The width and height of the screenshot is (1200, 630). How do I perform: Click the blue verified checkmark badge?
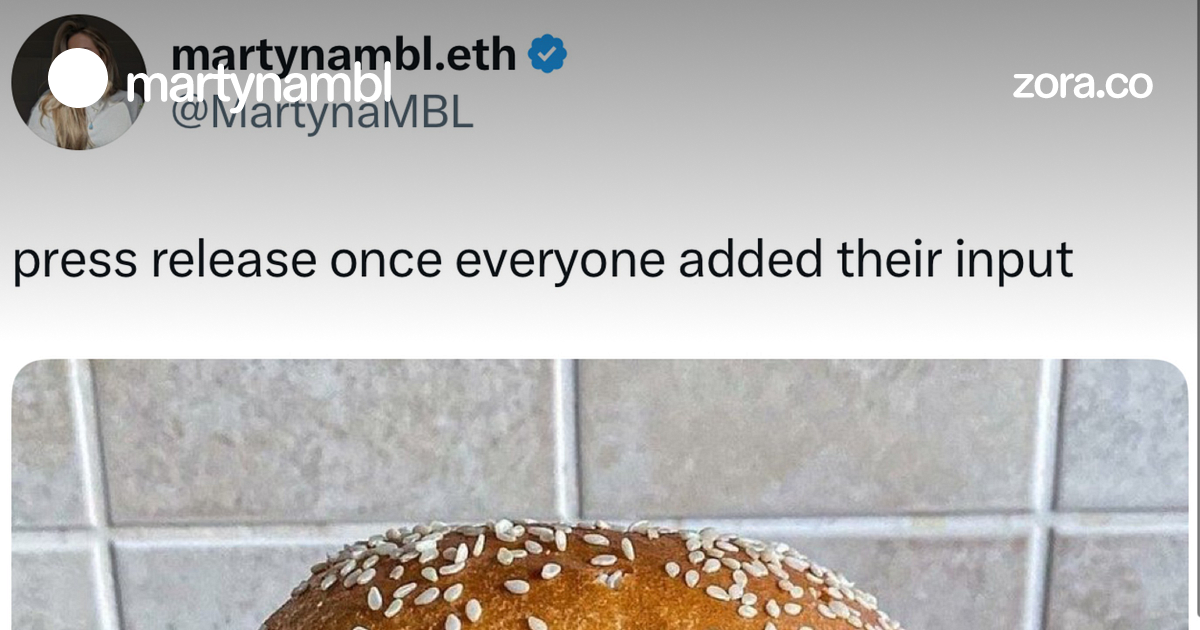[x=547, y=53]
